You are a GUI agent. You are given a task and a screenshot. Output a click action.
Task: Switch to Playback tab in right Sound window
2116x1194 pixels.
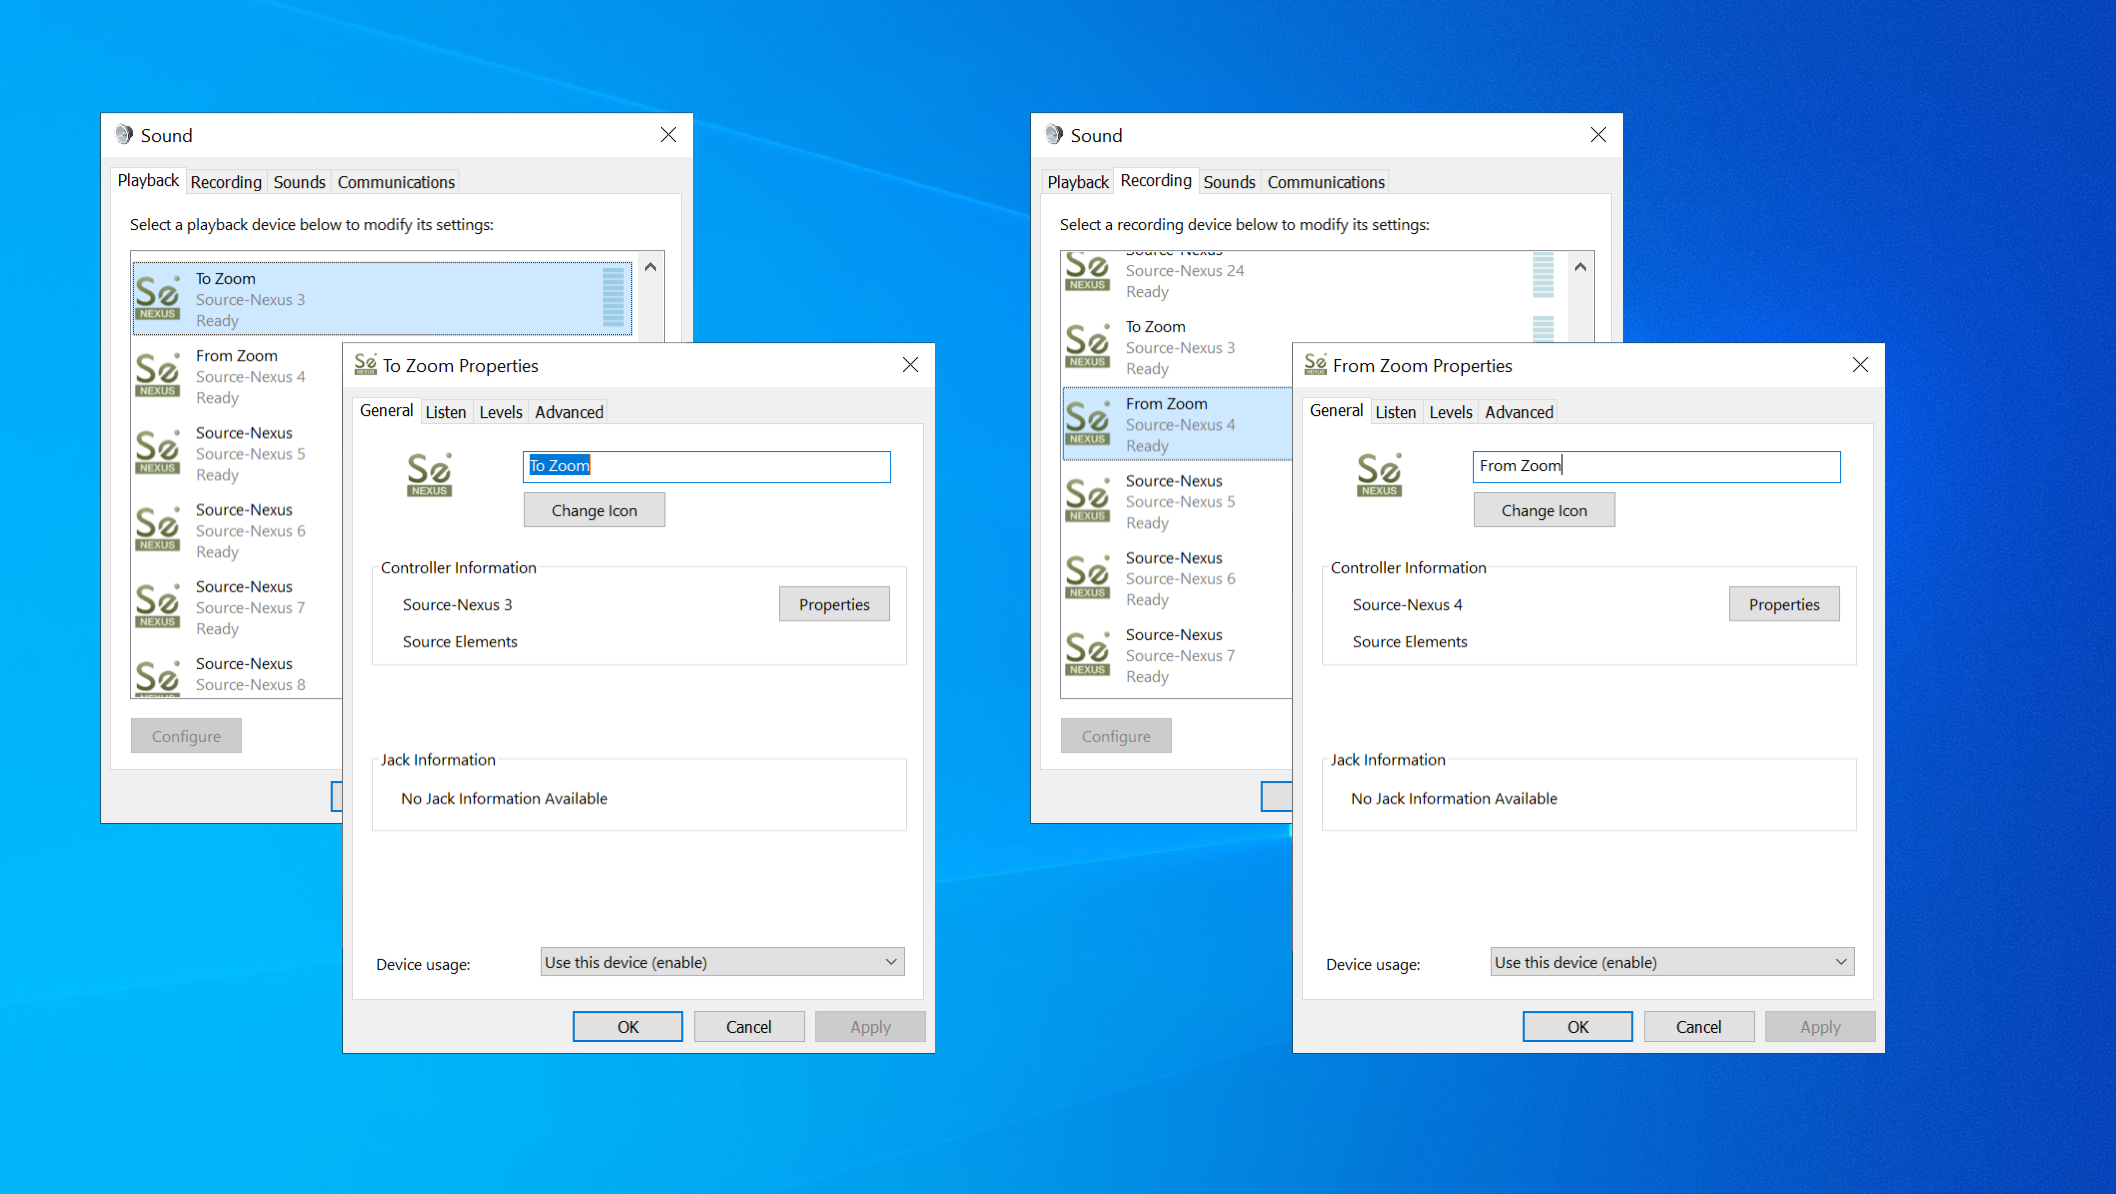1078,182
